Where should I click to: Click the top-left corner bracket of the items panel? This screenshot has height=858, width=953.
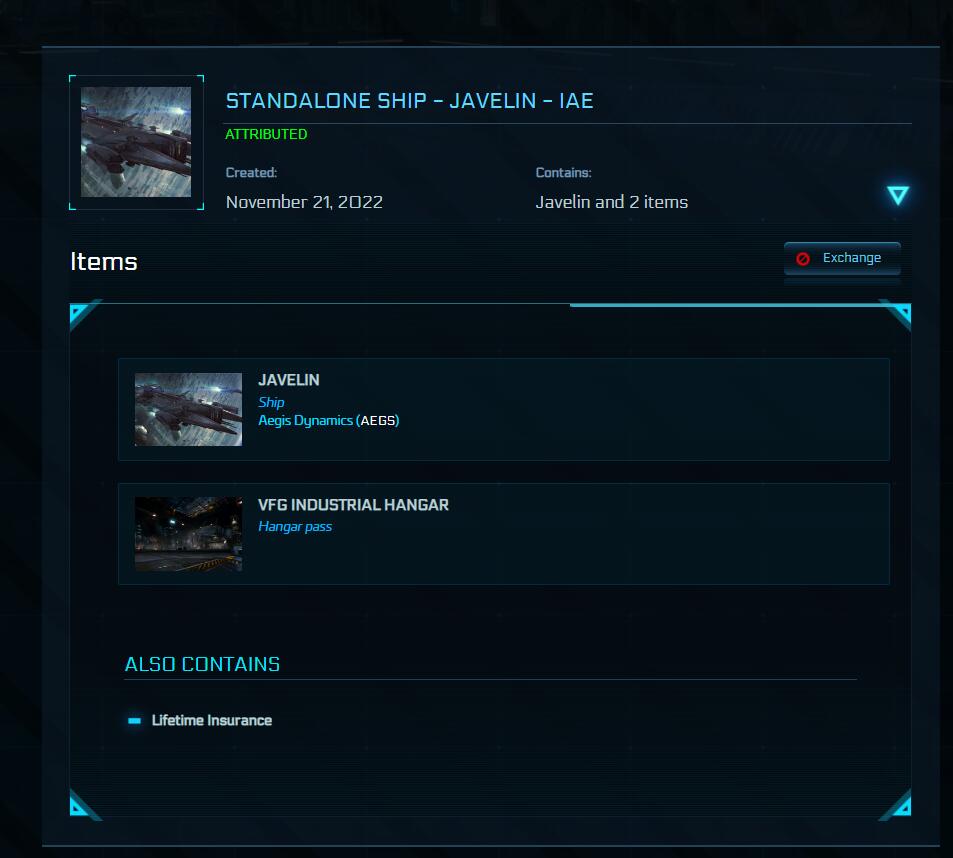83,314
